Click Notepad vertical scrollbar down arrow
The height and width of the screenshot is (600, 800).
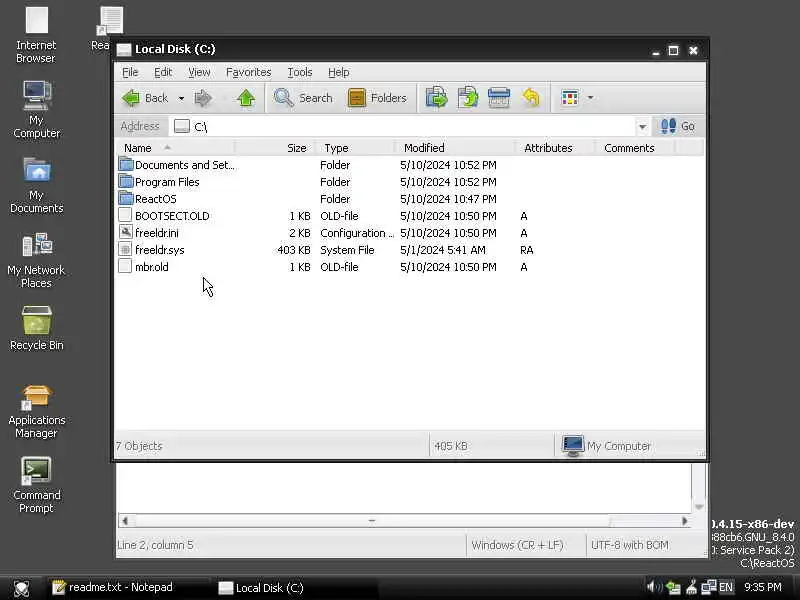(x=699, y=507)
